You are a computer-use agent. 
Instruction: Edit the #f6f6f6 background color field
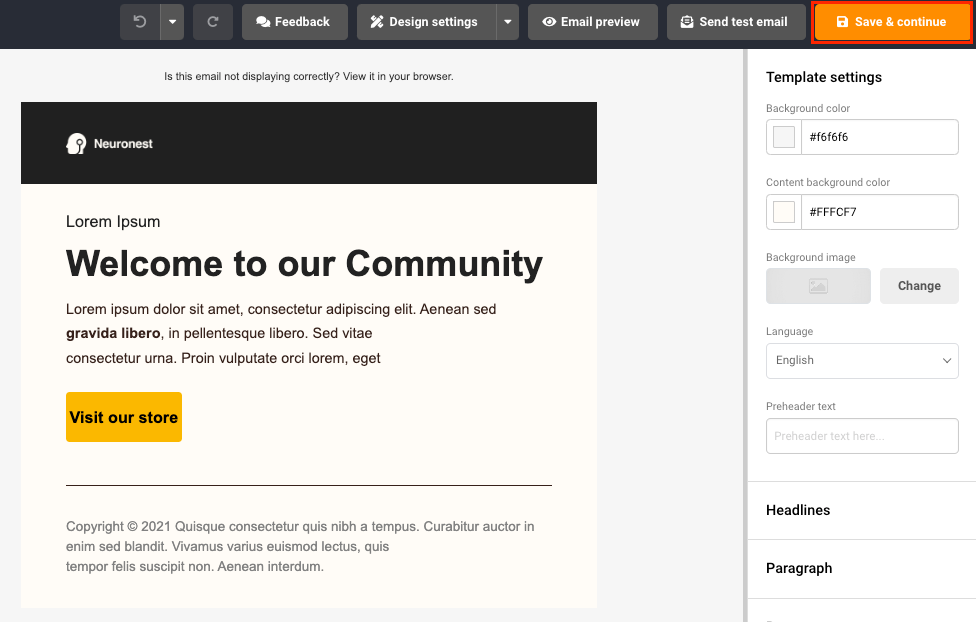pos(880,137)
